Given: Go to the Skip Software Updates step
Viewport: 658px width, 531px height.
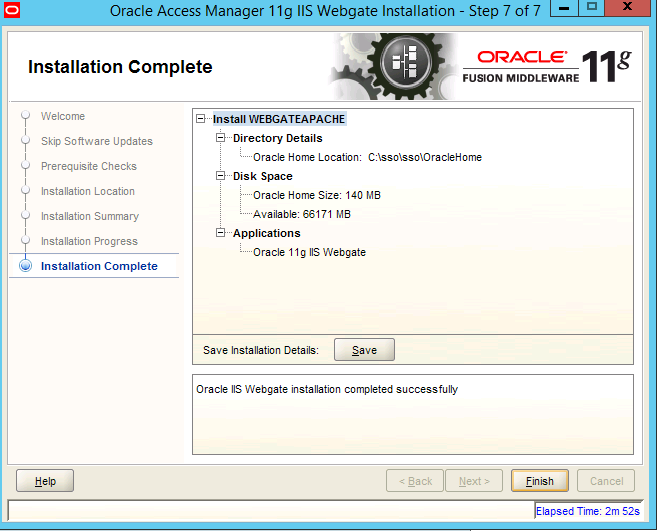Looking at the screenshot, I should click(x=97, y=141).
